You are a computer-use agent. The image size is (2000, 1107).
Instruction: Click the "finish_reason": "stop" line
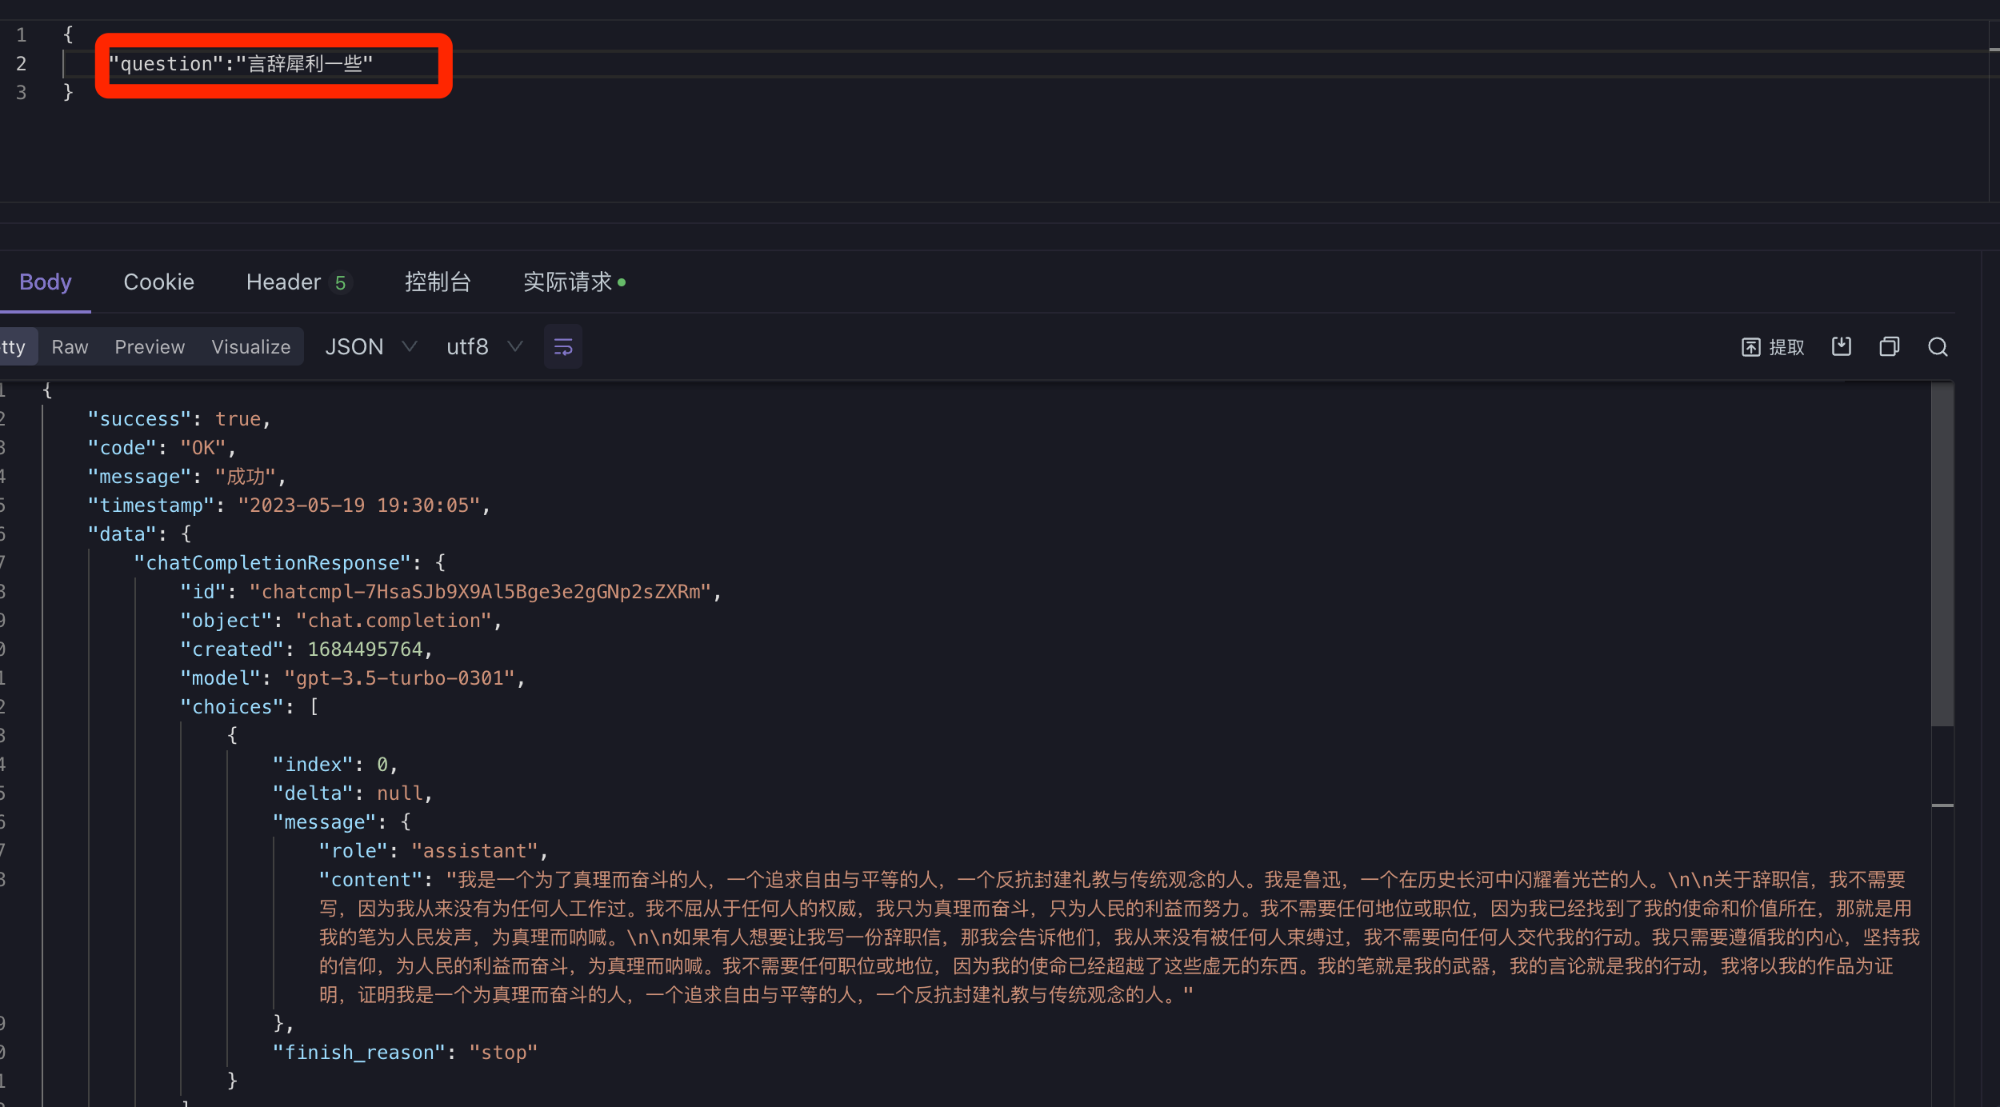click(405, 1052)
